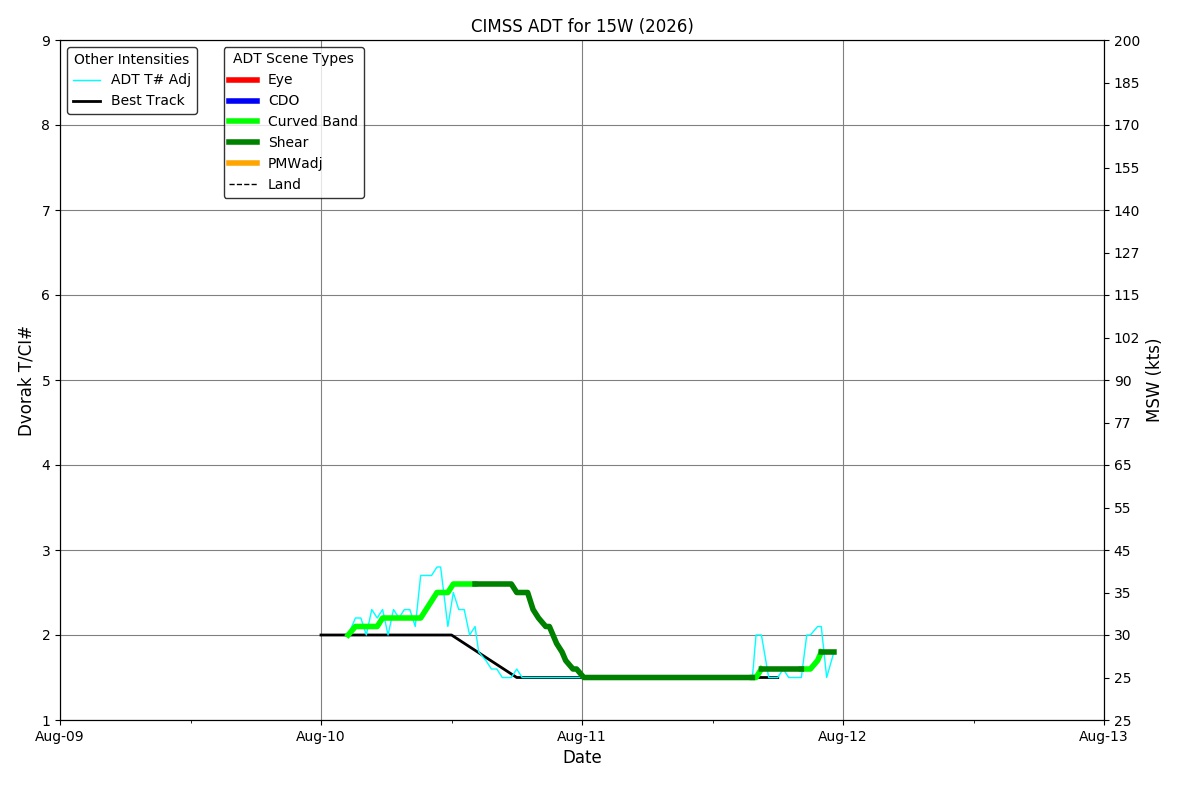Screen dimensions: 1200x800
Task: Click the blue CDO legend swatch
Action: click(x=243, y=101)
